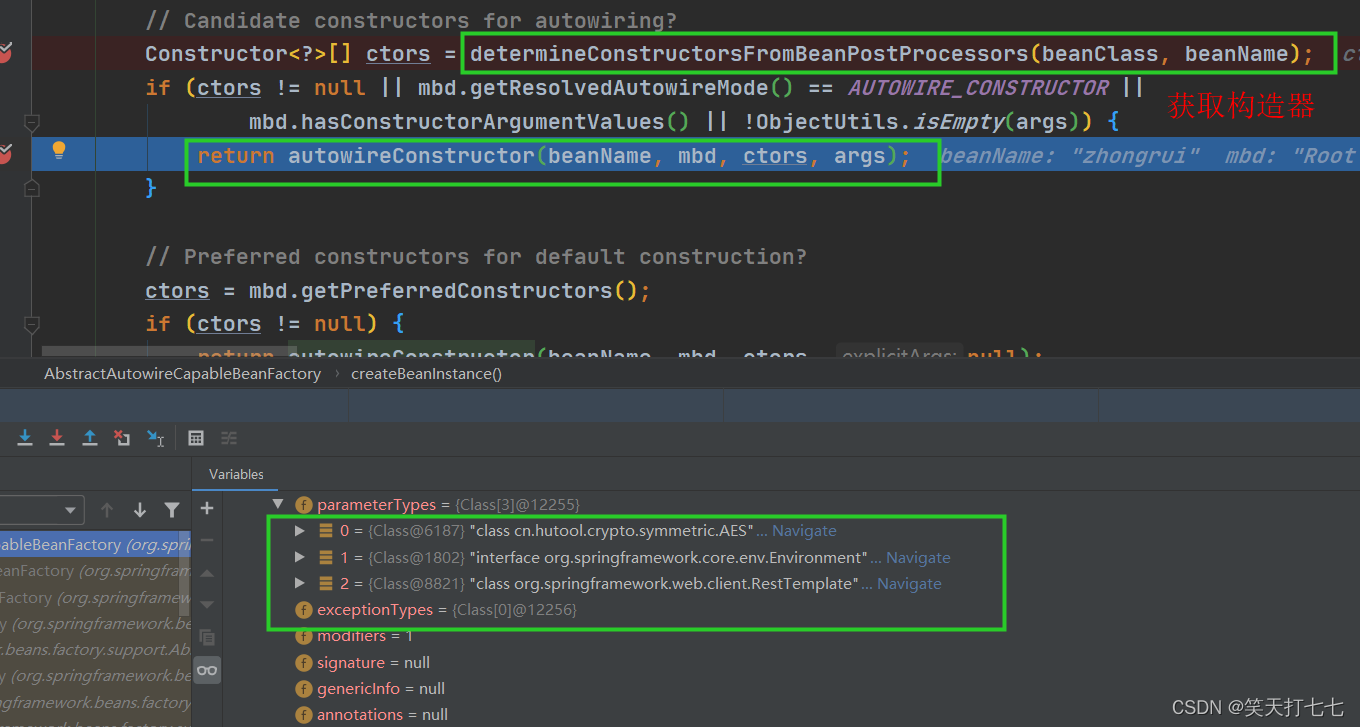The width and height of the screenshot is (1360, 727).
Task: Click determineConstructorsFromBeanPostProcessors method call
Action: (x=749, y=54)
